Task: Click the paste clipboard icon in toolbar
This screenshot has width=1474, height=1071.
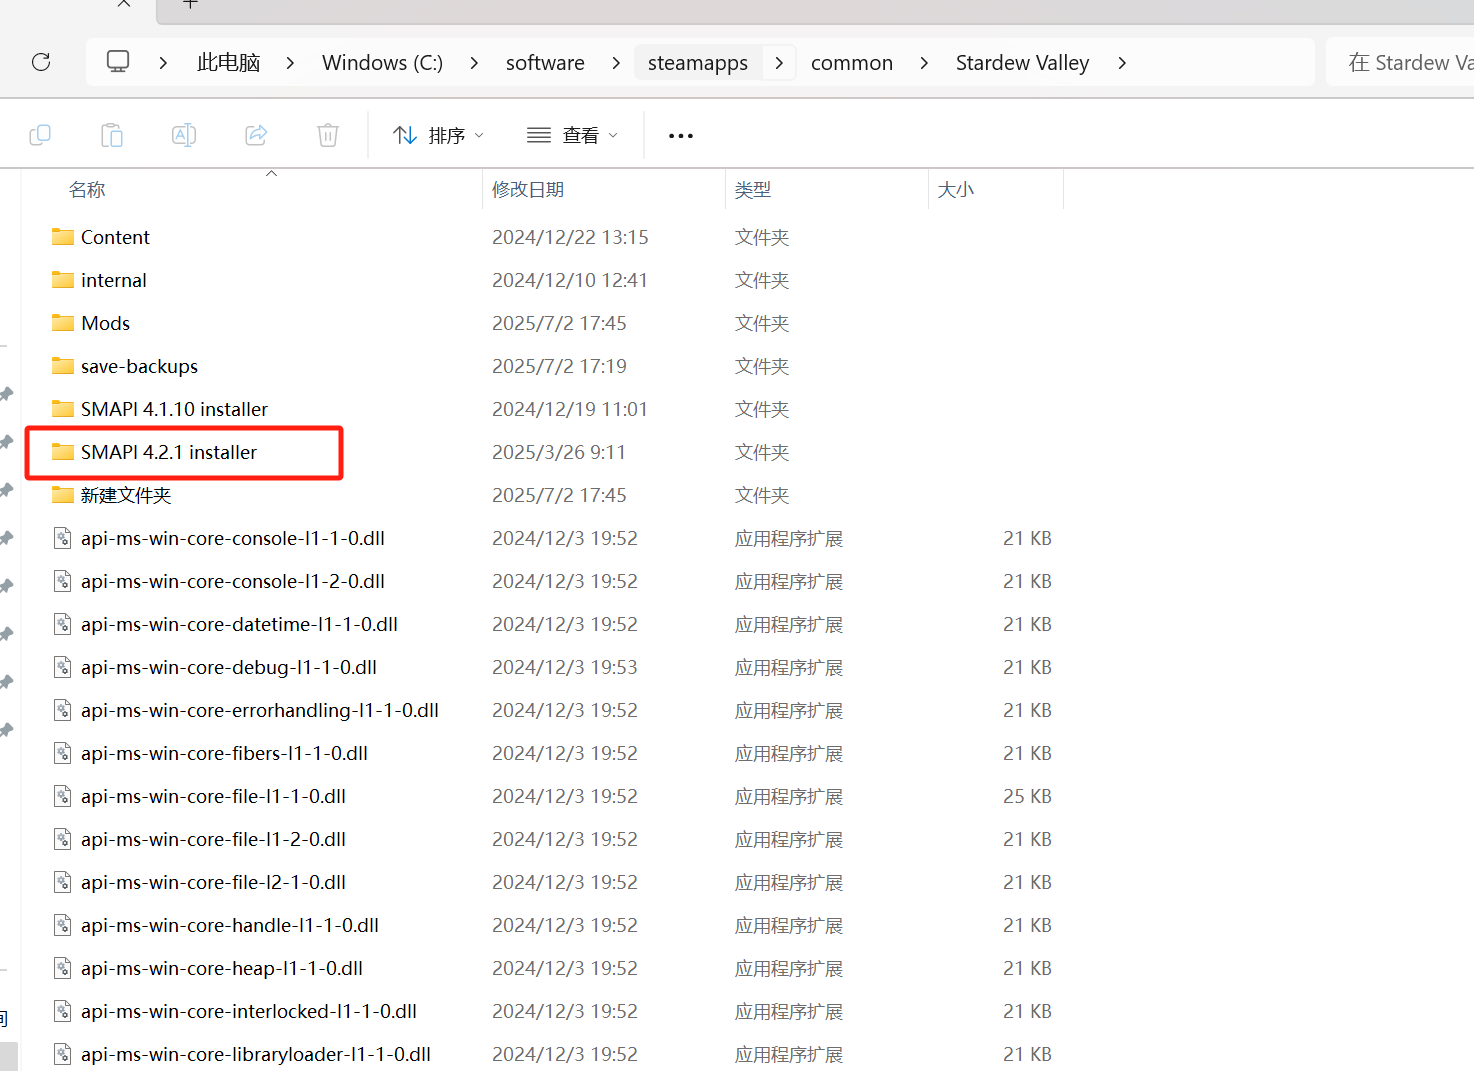Action: click(112, 135)
